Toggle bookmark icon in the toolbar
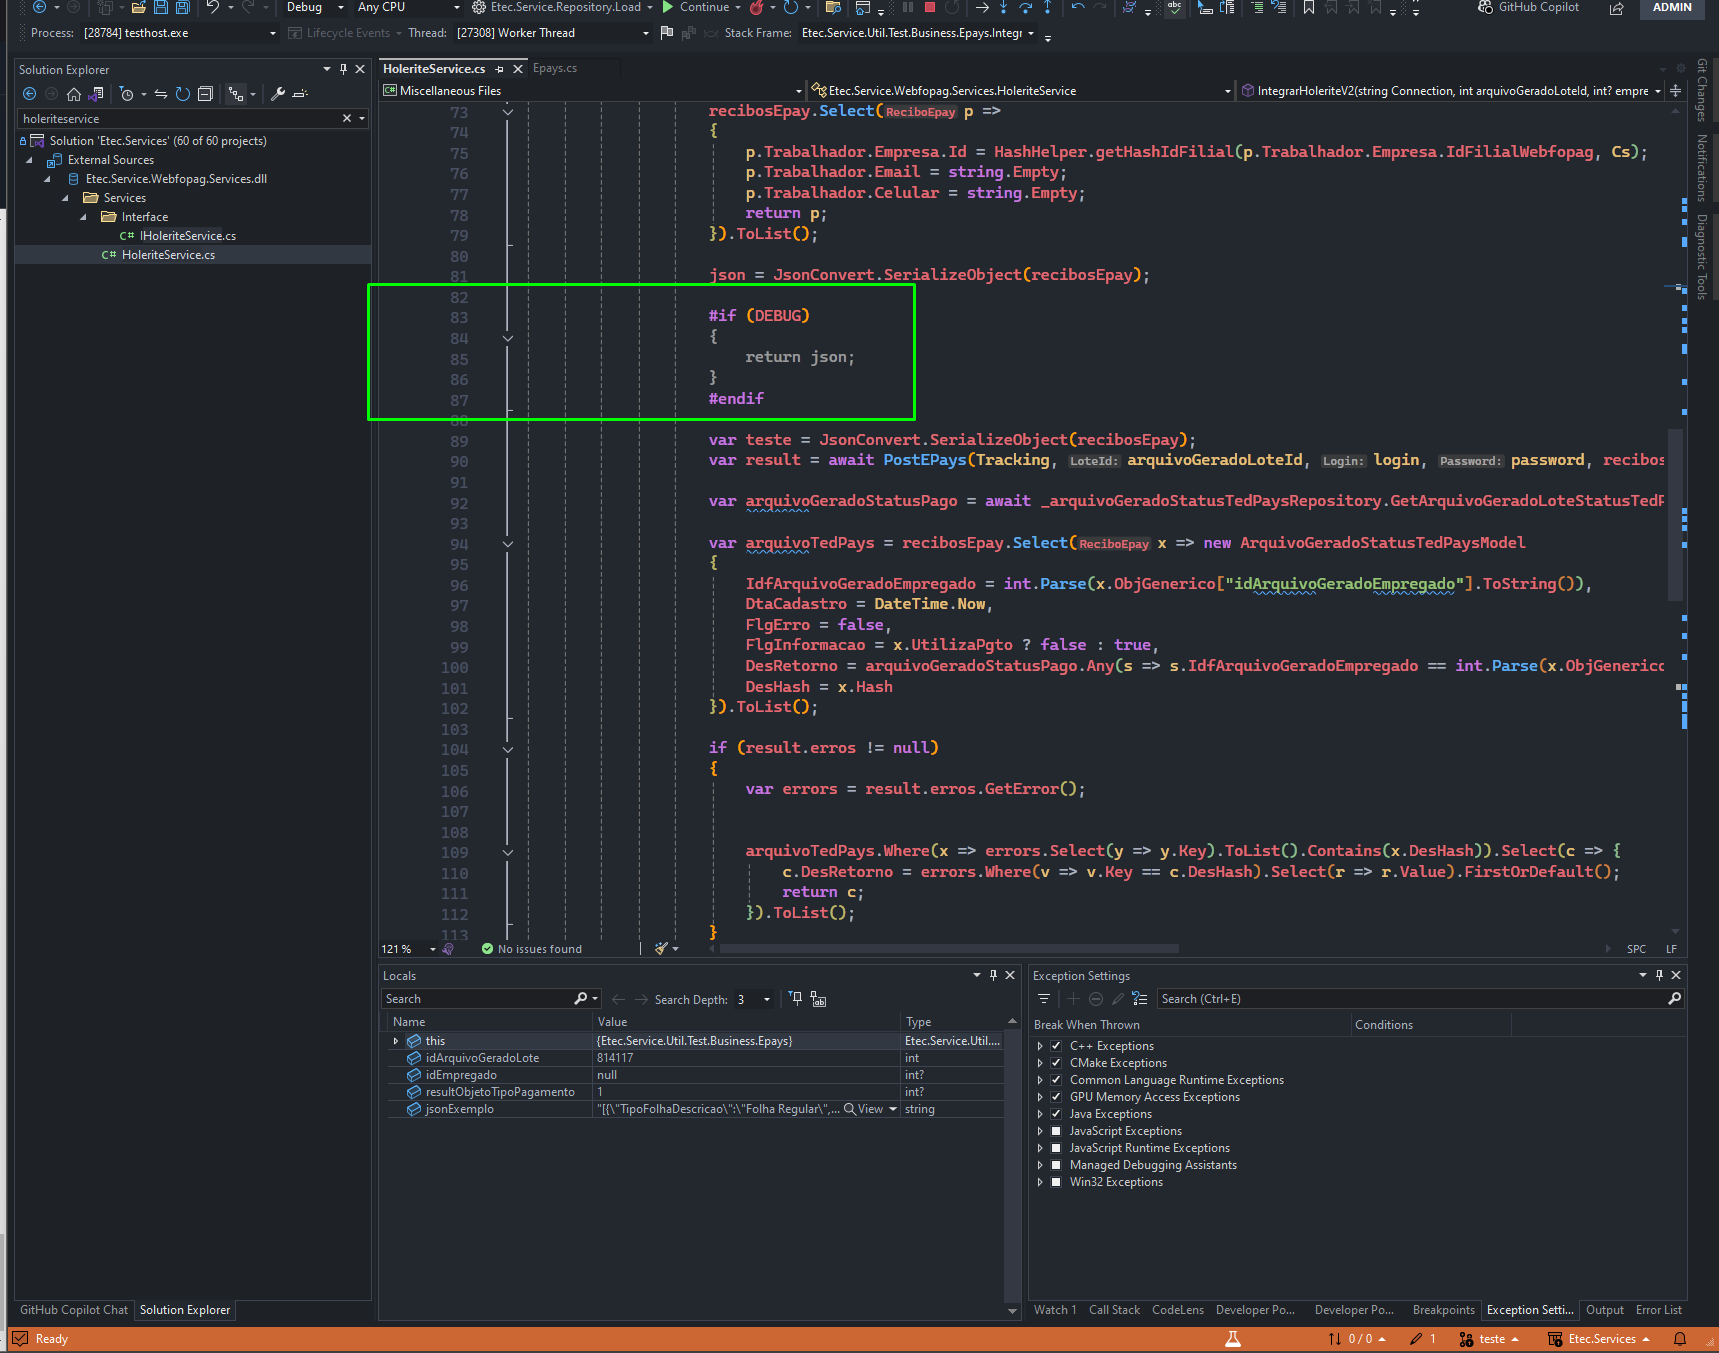 pos(1309,7)
